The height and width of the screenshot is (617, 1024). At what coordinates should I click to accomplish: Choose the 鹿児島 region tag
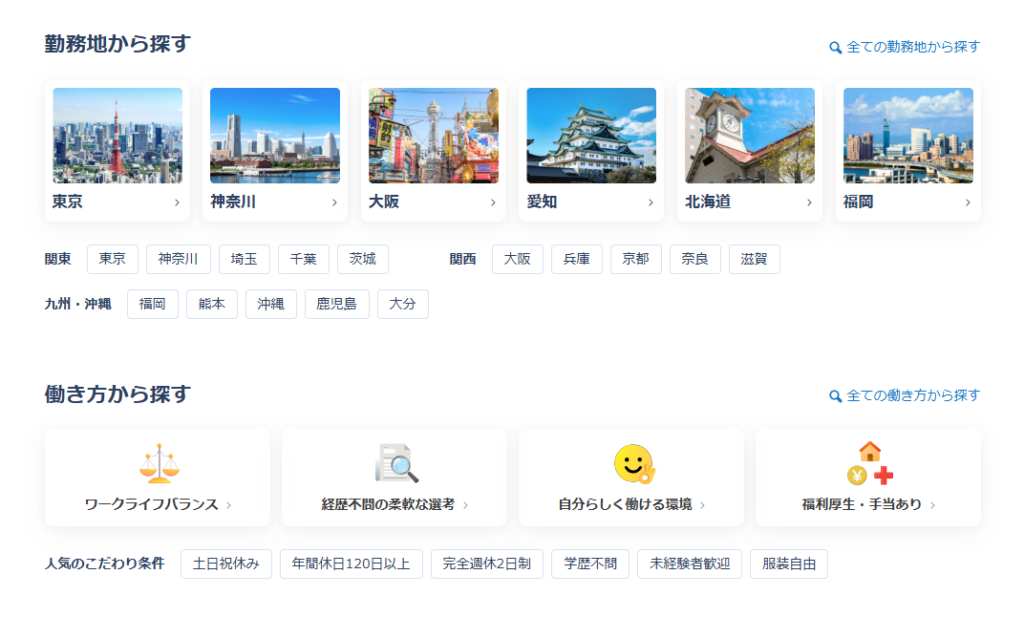click(337, 304)
